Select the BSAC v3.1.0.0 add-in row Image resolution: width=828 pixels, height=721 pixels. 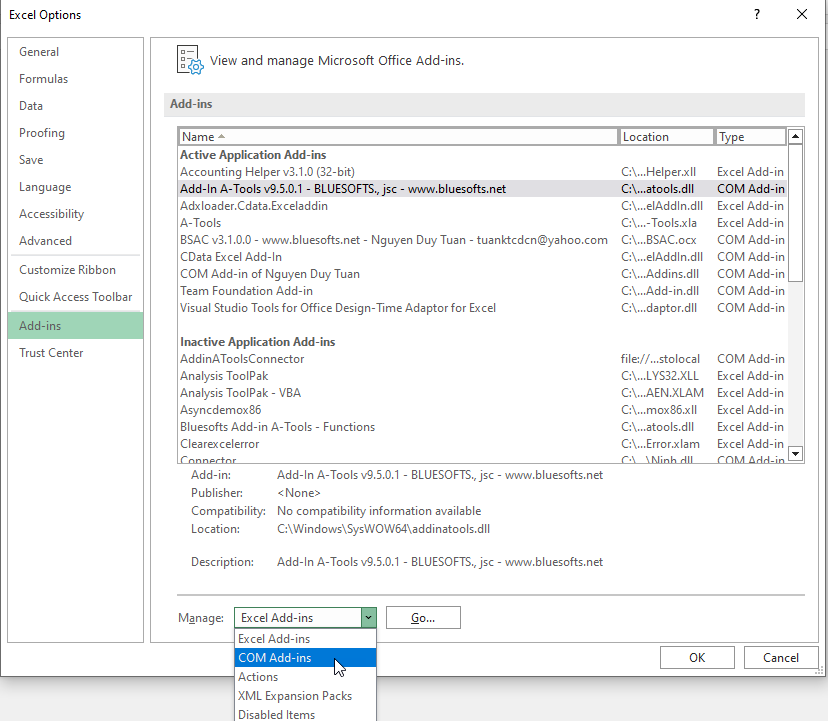[483, 239]
